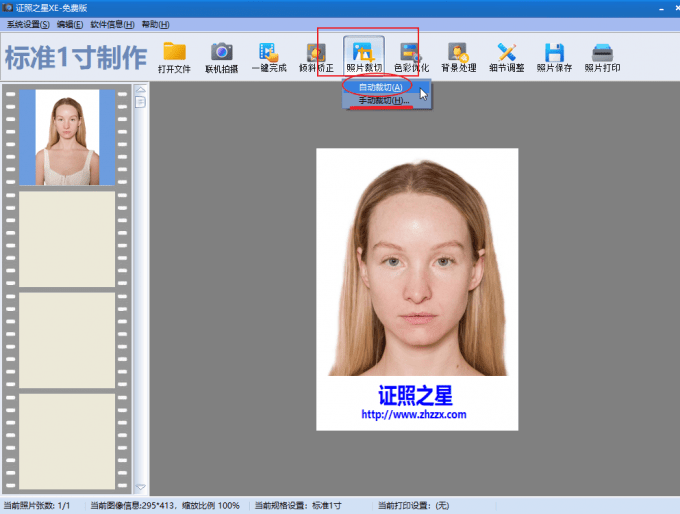Select the 倾斜矫正 tilt correction tool
This screenshot has height=514, width=680.
317,56
